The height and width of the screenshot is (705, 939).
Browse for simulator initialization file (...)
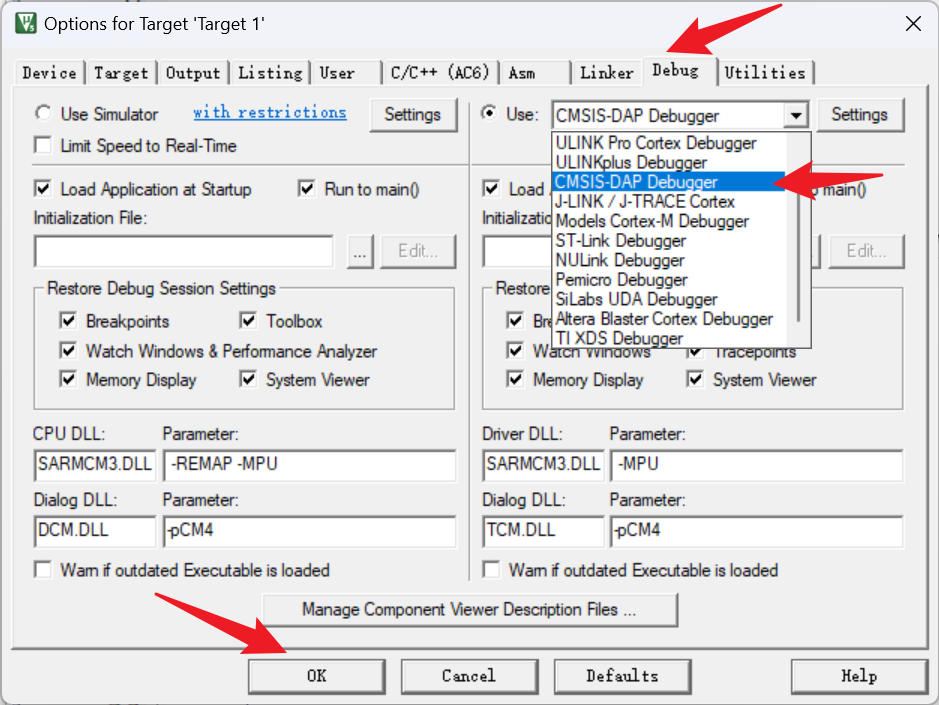[x=360, y=251]
